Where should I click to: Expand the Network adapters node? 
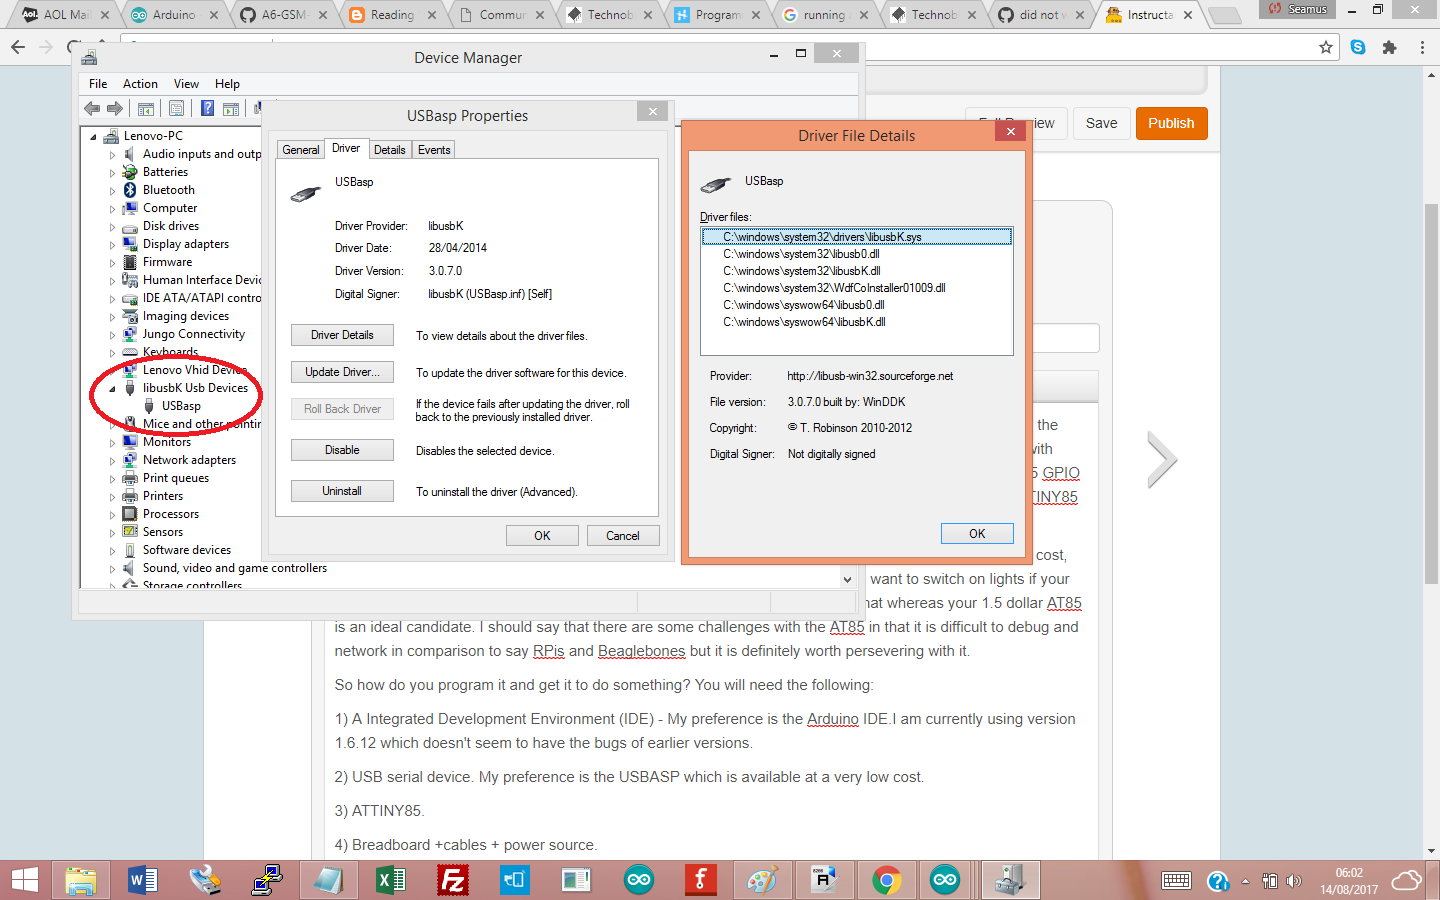coord(112,461)
